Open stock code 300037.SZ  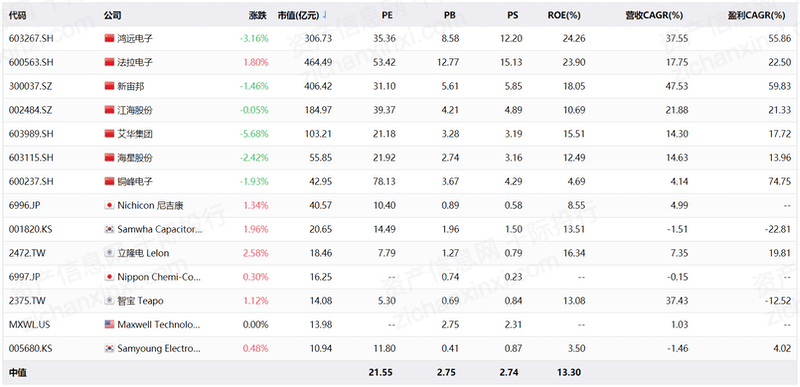pyautogui.click(x=30, y=86)
